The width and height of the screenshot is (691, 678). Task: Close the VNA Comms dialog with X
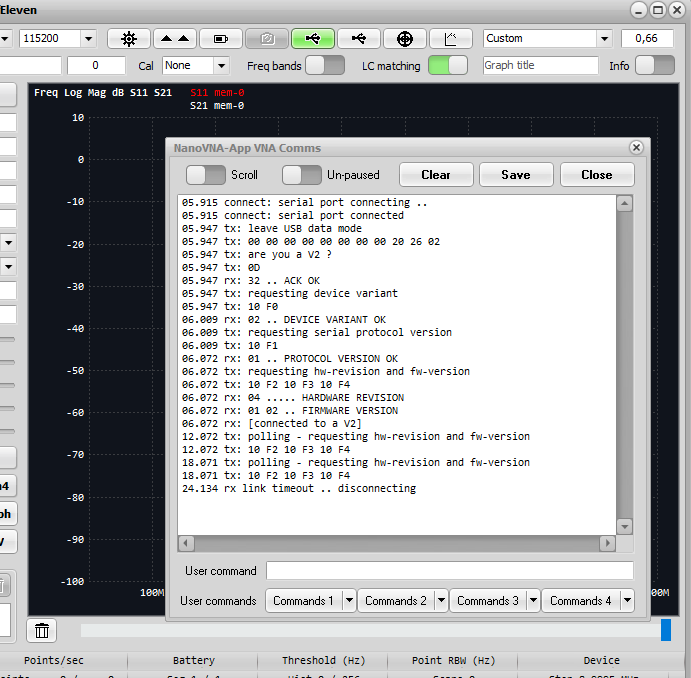[636, 148]
